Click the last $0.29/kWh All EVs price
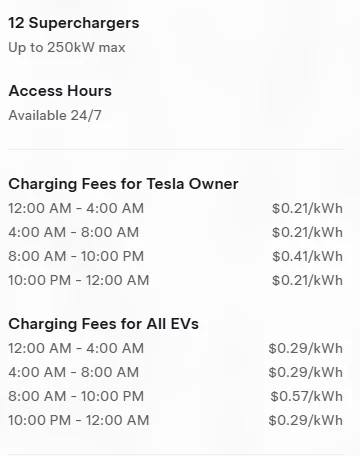Screen dimensions: 360x456 point(306,420)
